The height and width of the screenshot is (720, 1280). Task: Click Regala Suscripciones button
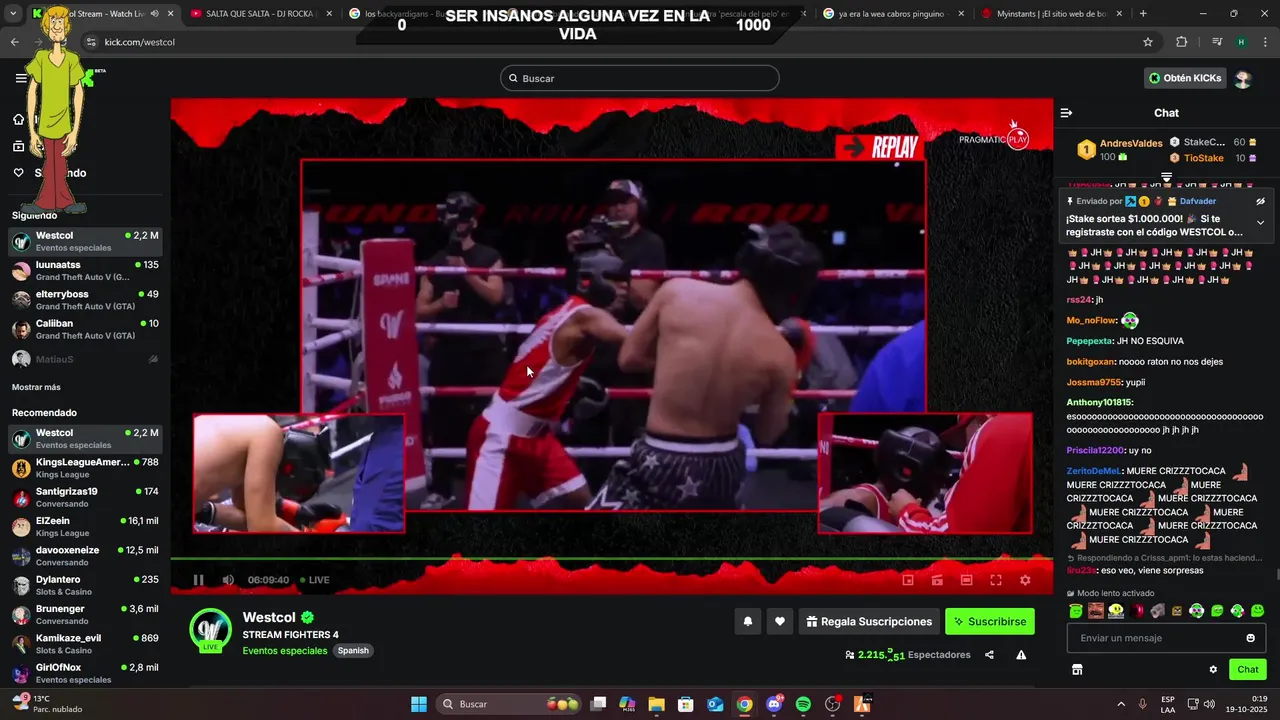(869, 621)
